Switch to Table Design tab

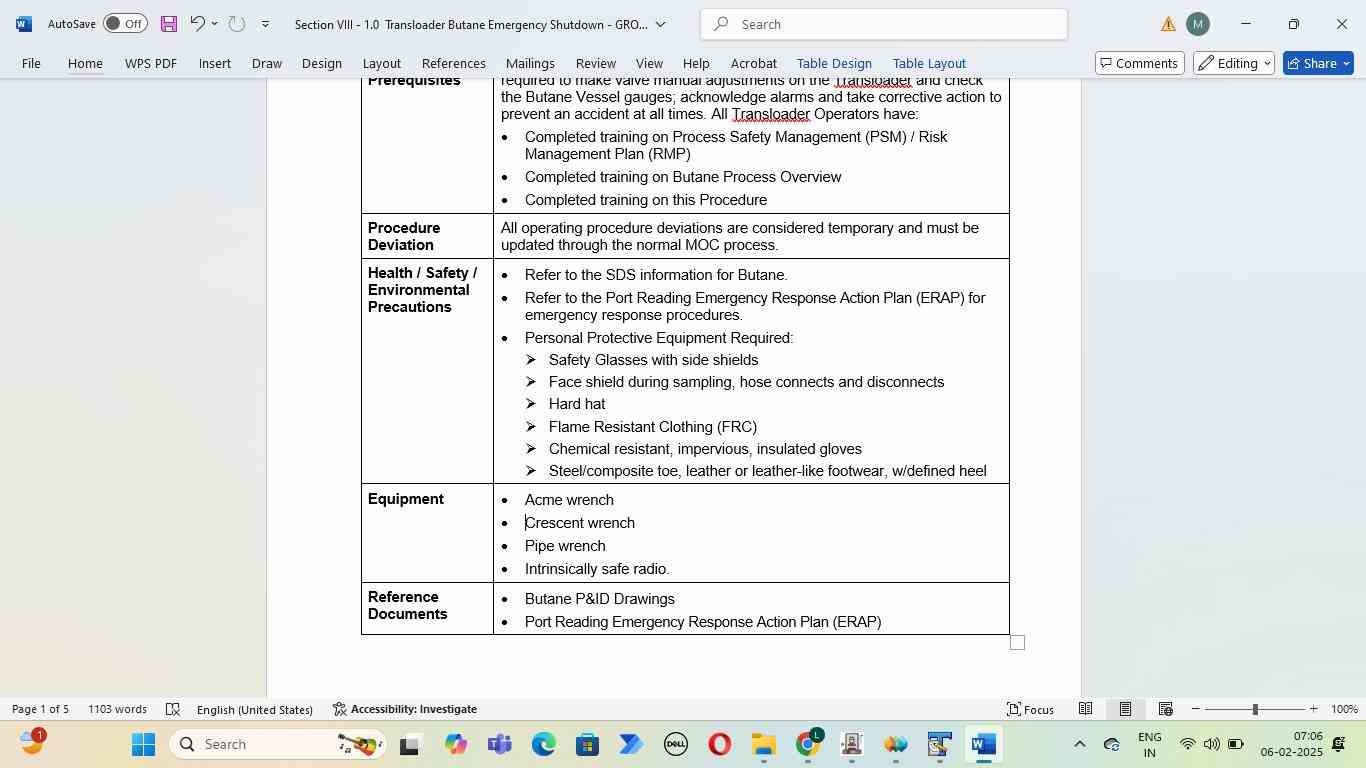pos(834,63)
